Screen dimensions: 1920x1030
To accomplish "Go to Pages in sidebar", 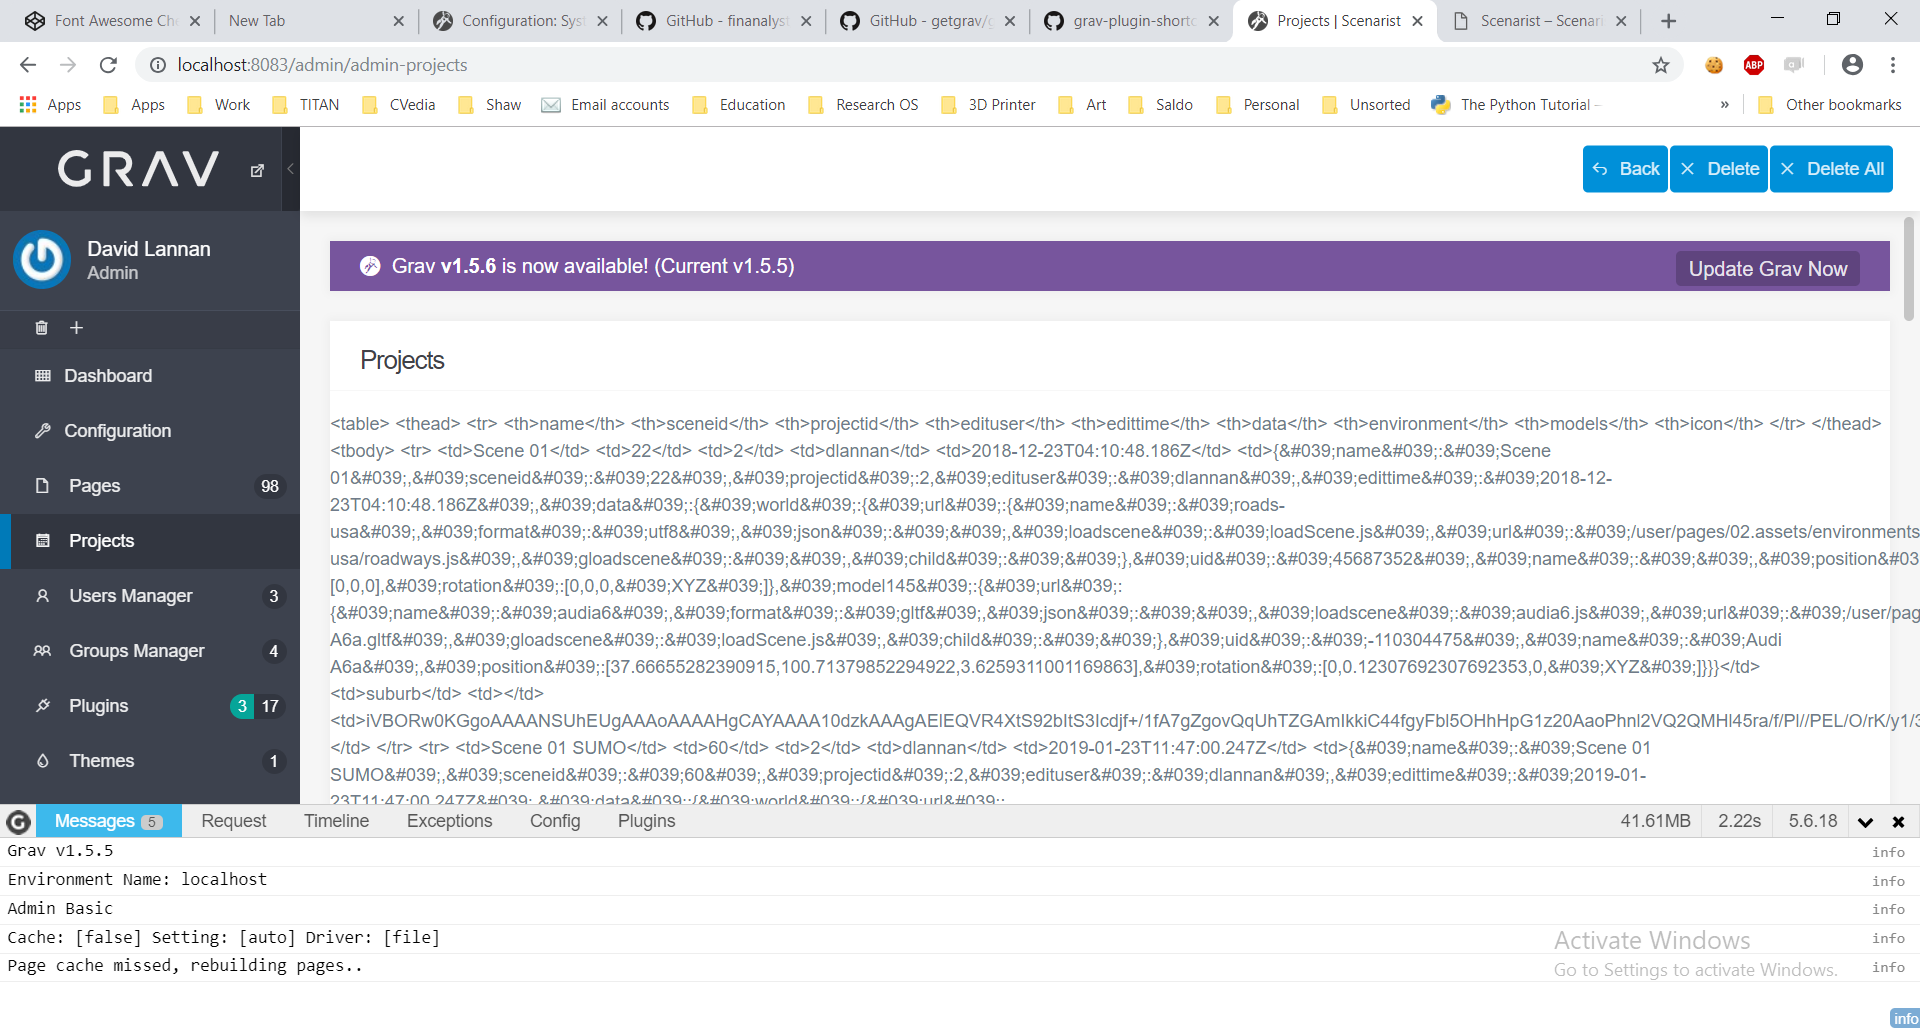I will 150,486.
